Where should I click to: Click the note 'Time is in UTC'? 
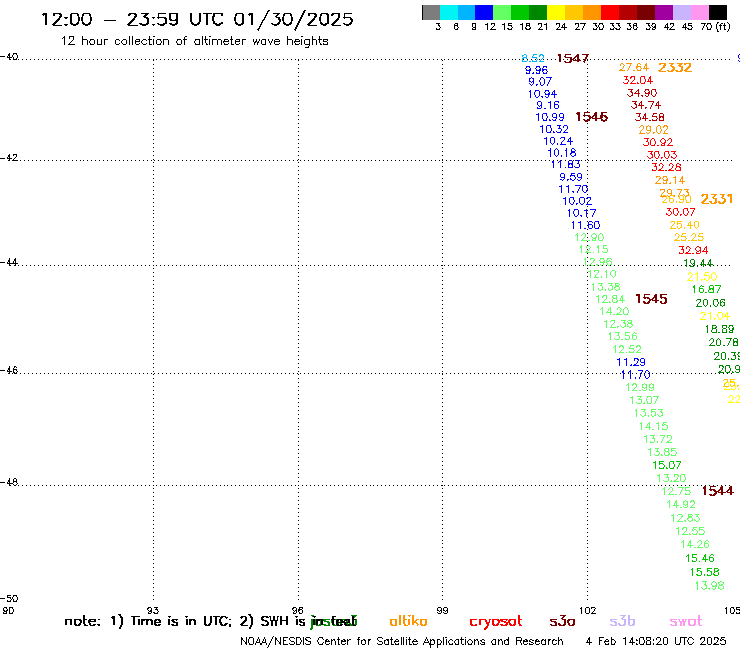click(181, 621)
